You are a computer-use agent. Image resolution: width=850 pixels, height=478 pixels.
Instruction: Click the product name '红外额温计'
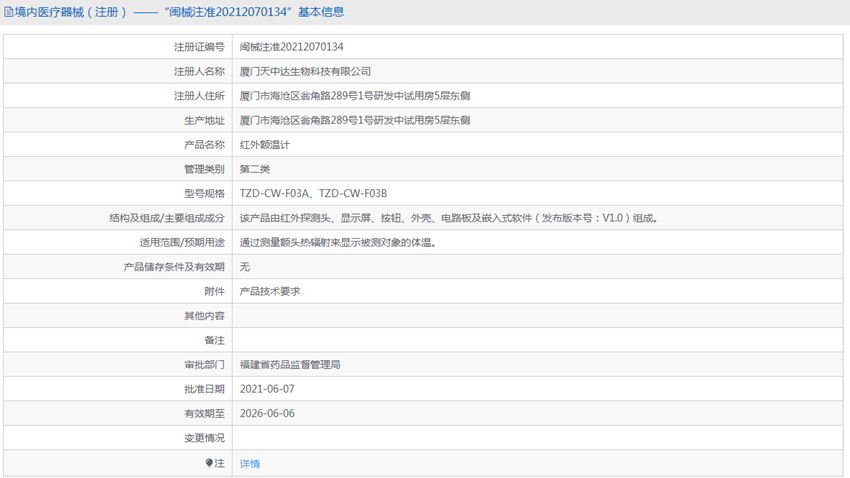[x=265, y=145]
